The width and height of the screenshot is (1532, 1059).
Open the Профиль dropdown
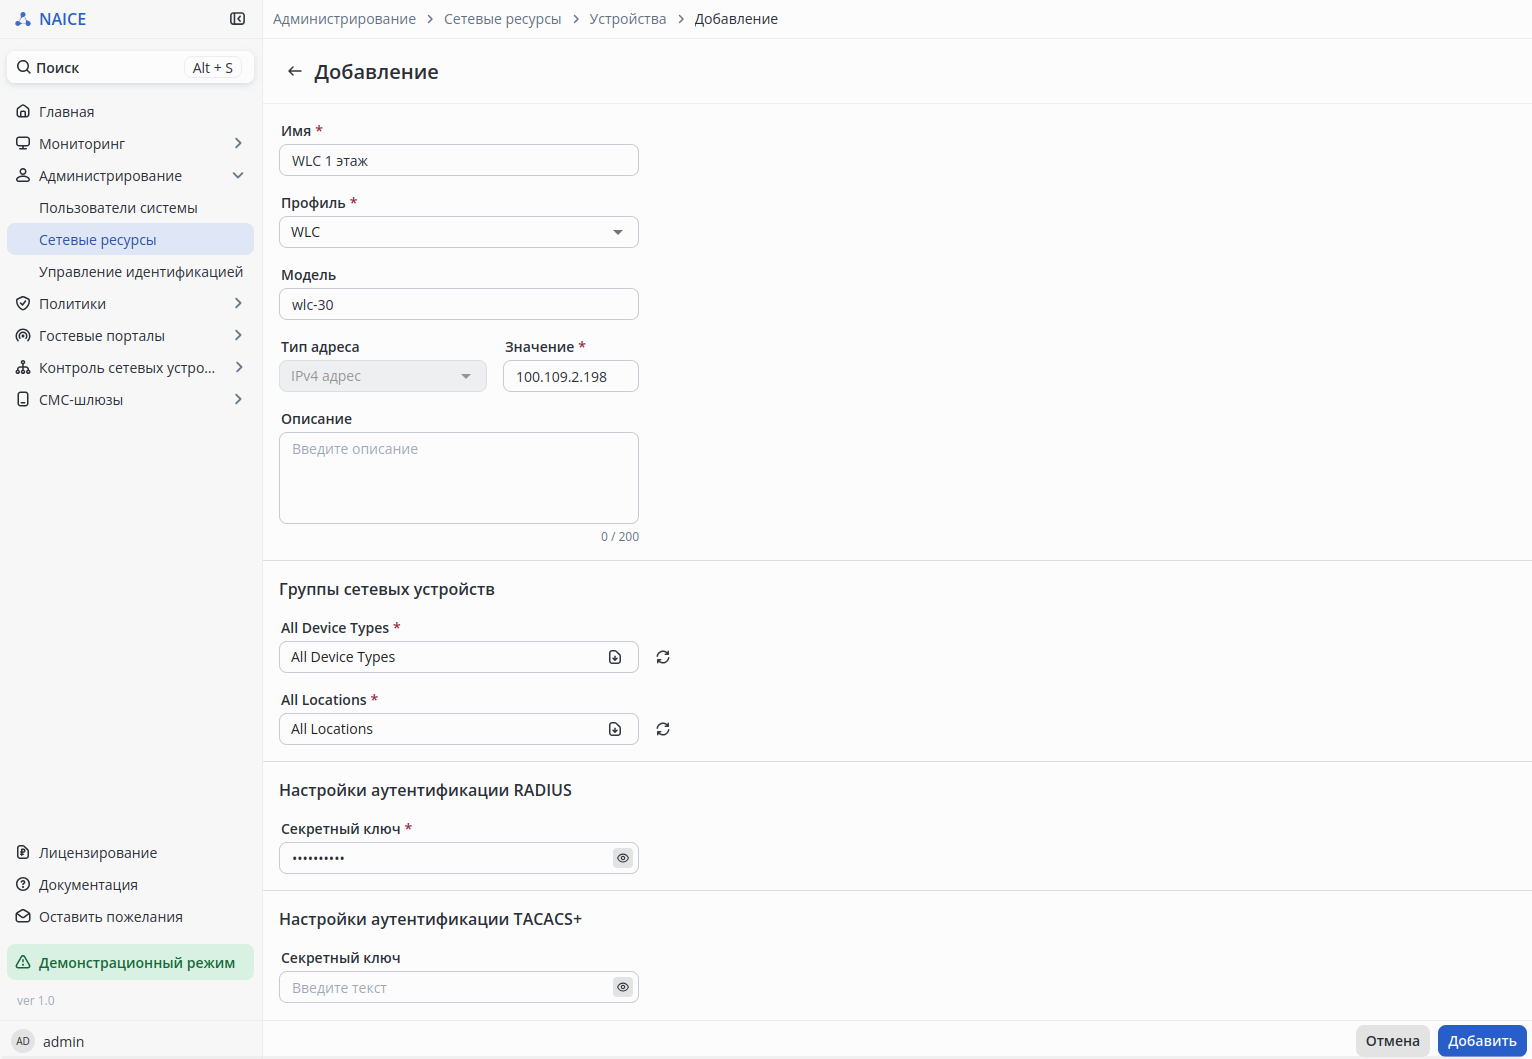pos(458,232)
